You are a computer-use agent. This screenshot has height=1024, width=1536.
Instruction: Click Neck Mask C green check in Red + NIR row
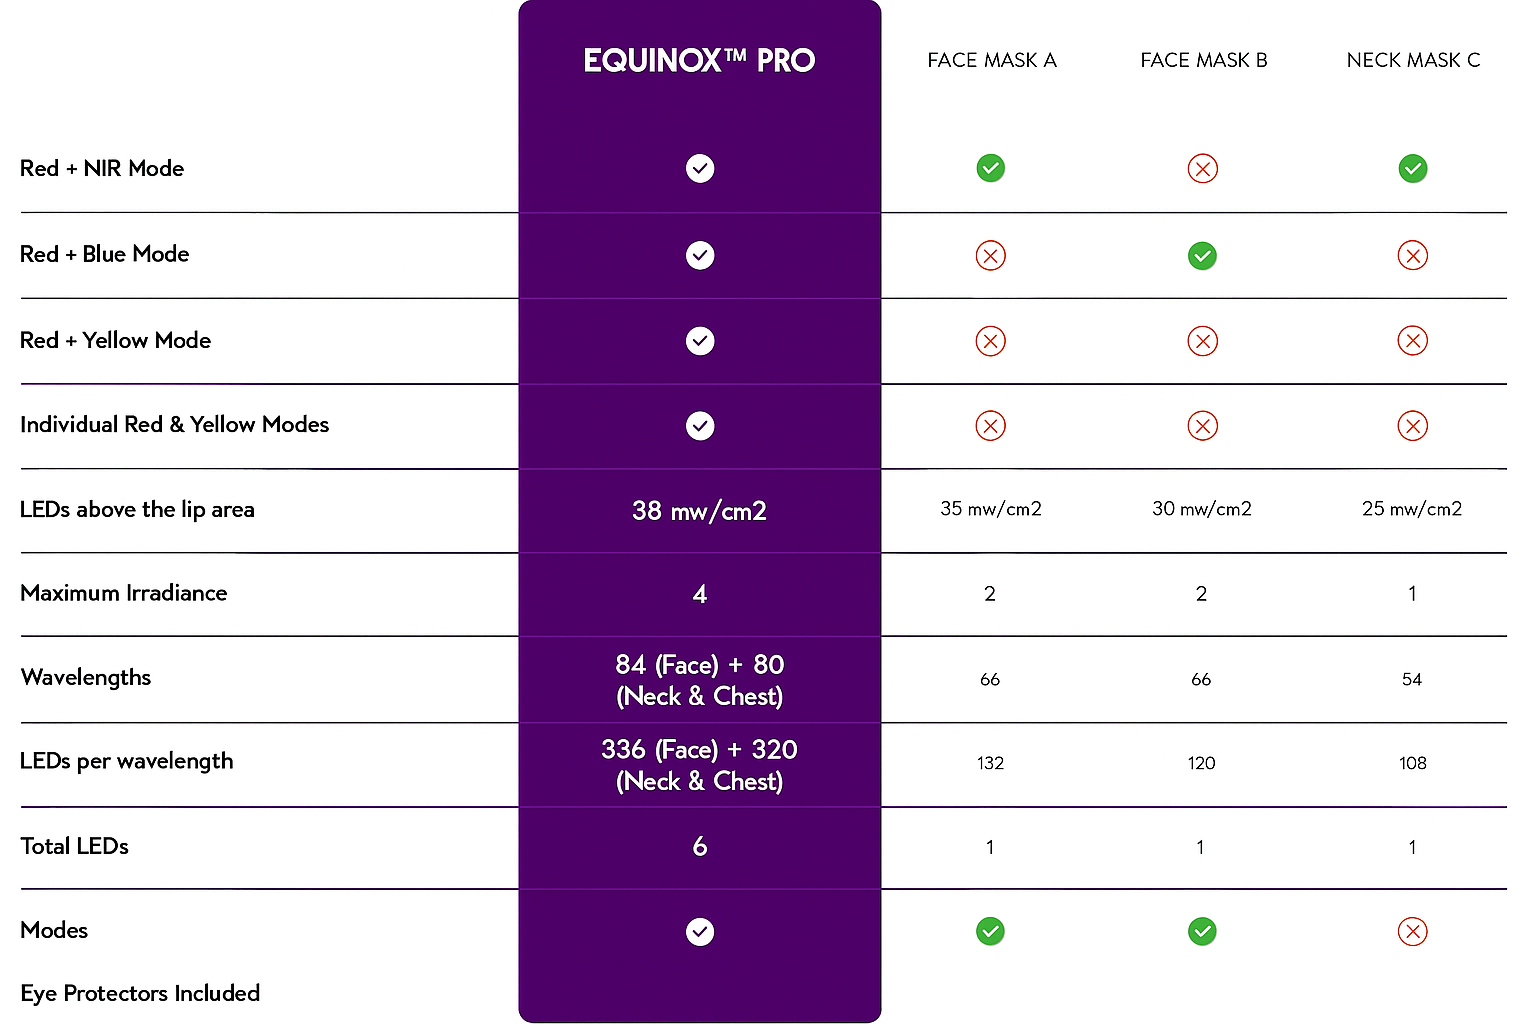click(x=1412, y=168)
